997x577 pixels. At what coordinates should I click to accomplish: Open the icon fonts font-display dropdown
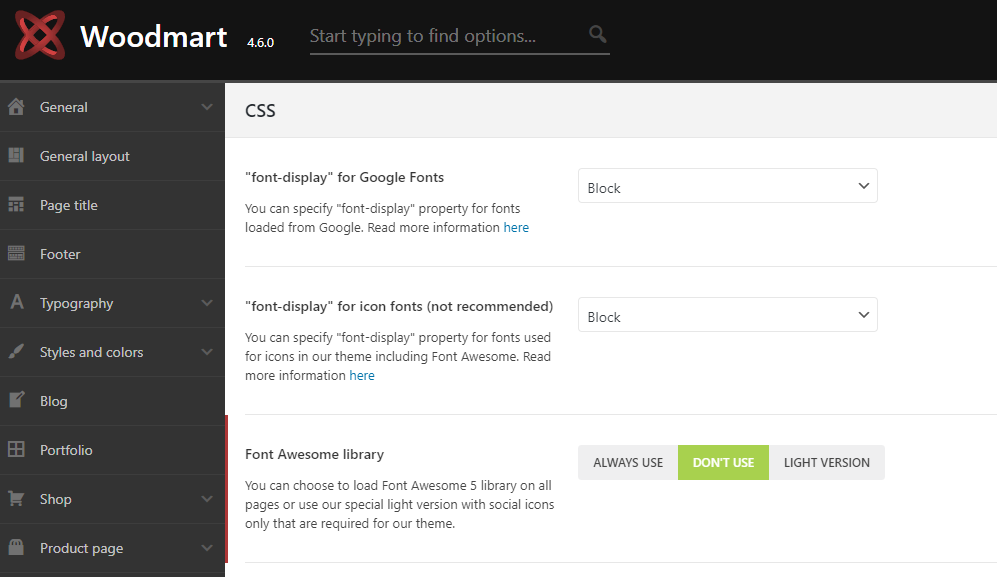click(x=727, y=316)
